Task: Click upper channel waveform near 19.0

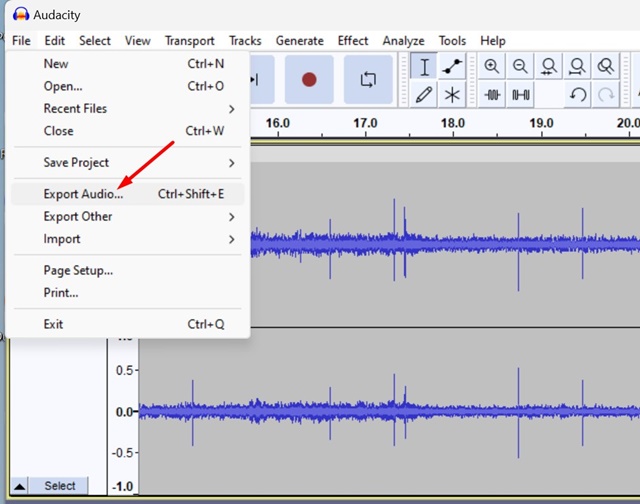Action: click(541, 244)
